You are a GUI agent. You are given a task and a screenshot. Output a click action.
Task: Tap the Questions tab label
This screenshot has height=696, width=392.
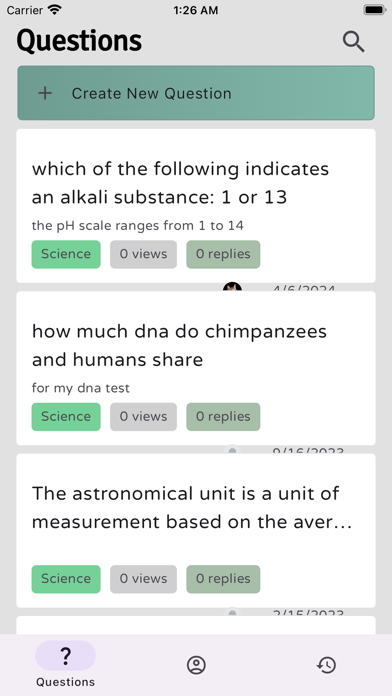65,682
